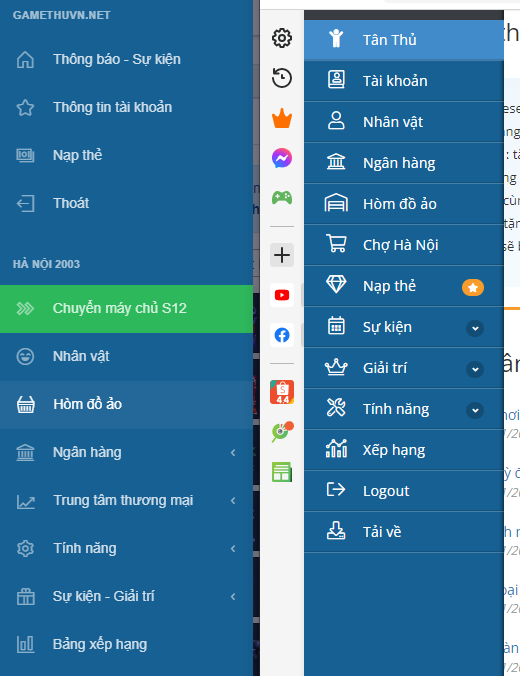Select the Tân Thủ menu item
520x676 pixels.
404,40
